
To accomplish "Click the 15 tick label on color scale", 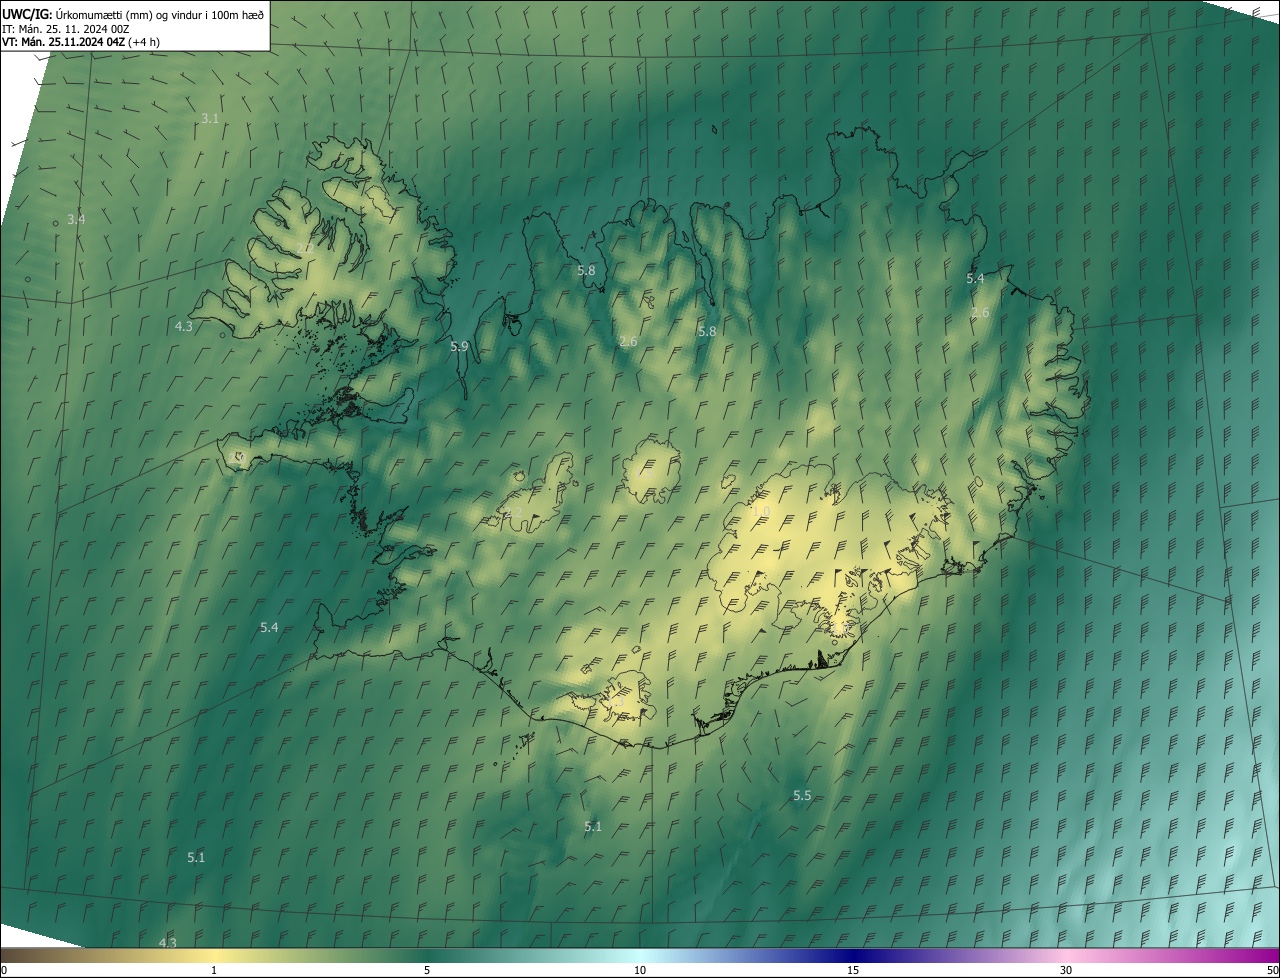I will click(x=853, y=970).
